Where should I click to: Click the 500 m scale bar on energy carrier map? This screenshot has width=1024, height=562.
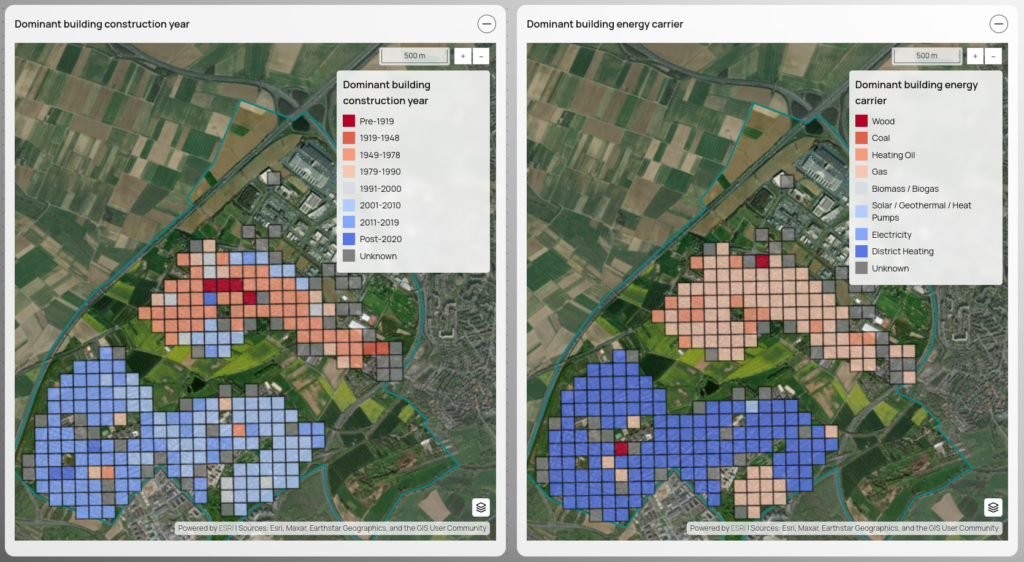click(x=926, y=56)
